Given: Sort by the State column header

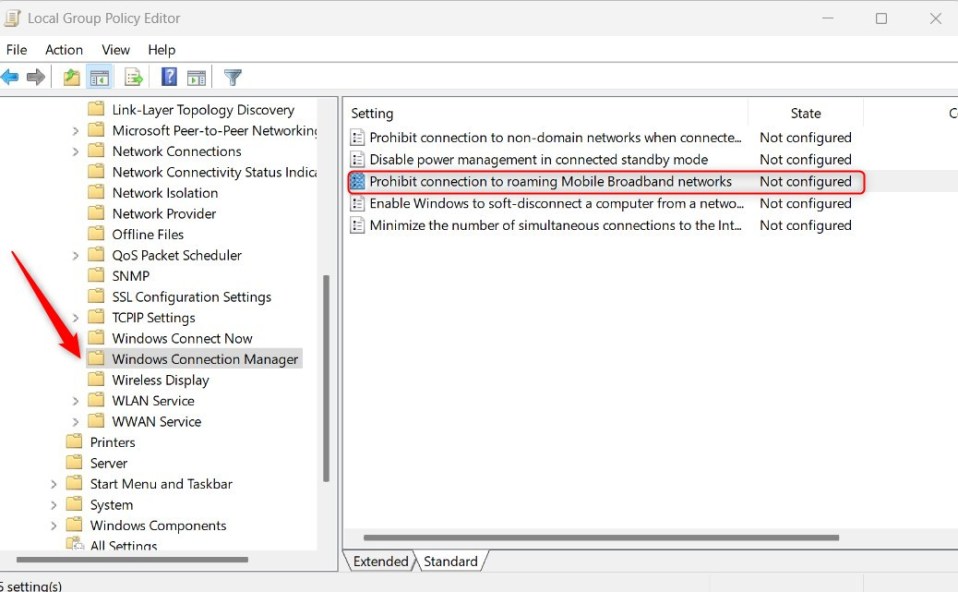Looking at the screenshot, I should click(805, 113).
